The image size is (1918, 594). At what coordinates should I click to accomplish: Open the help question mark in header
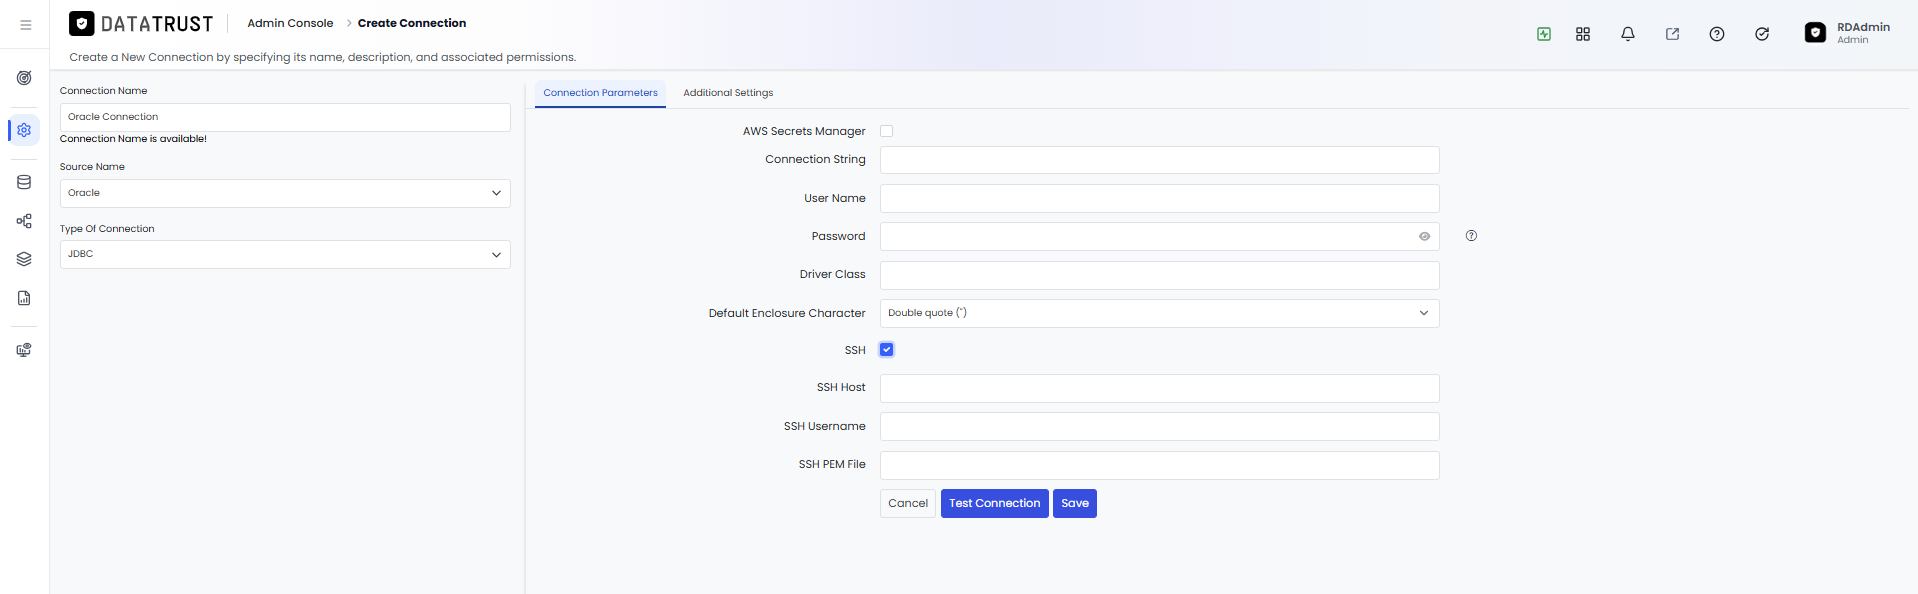(x=1717, y=34)
